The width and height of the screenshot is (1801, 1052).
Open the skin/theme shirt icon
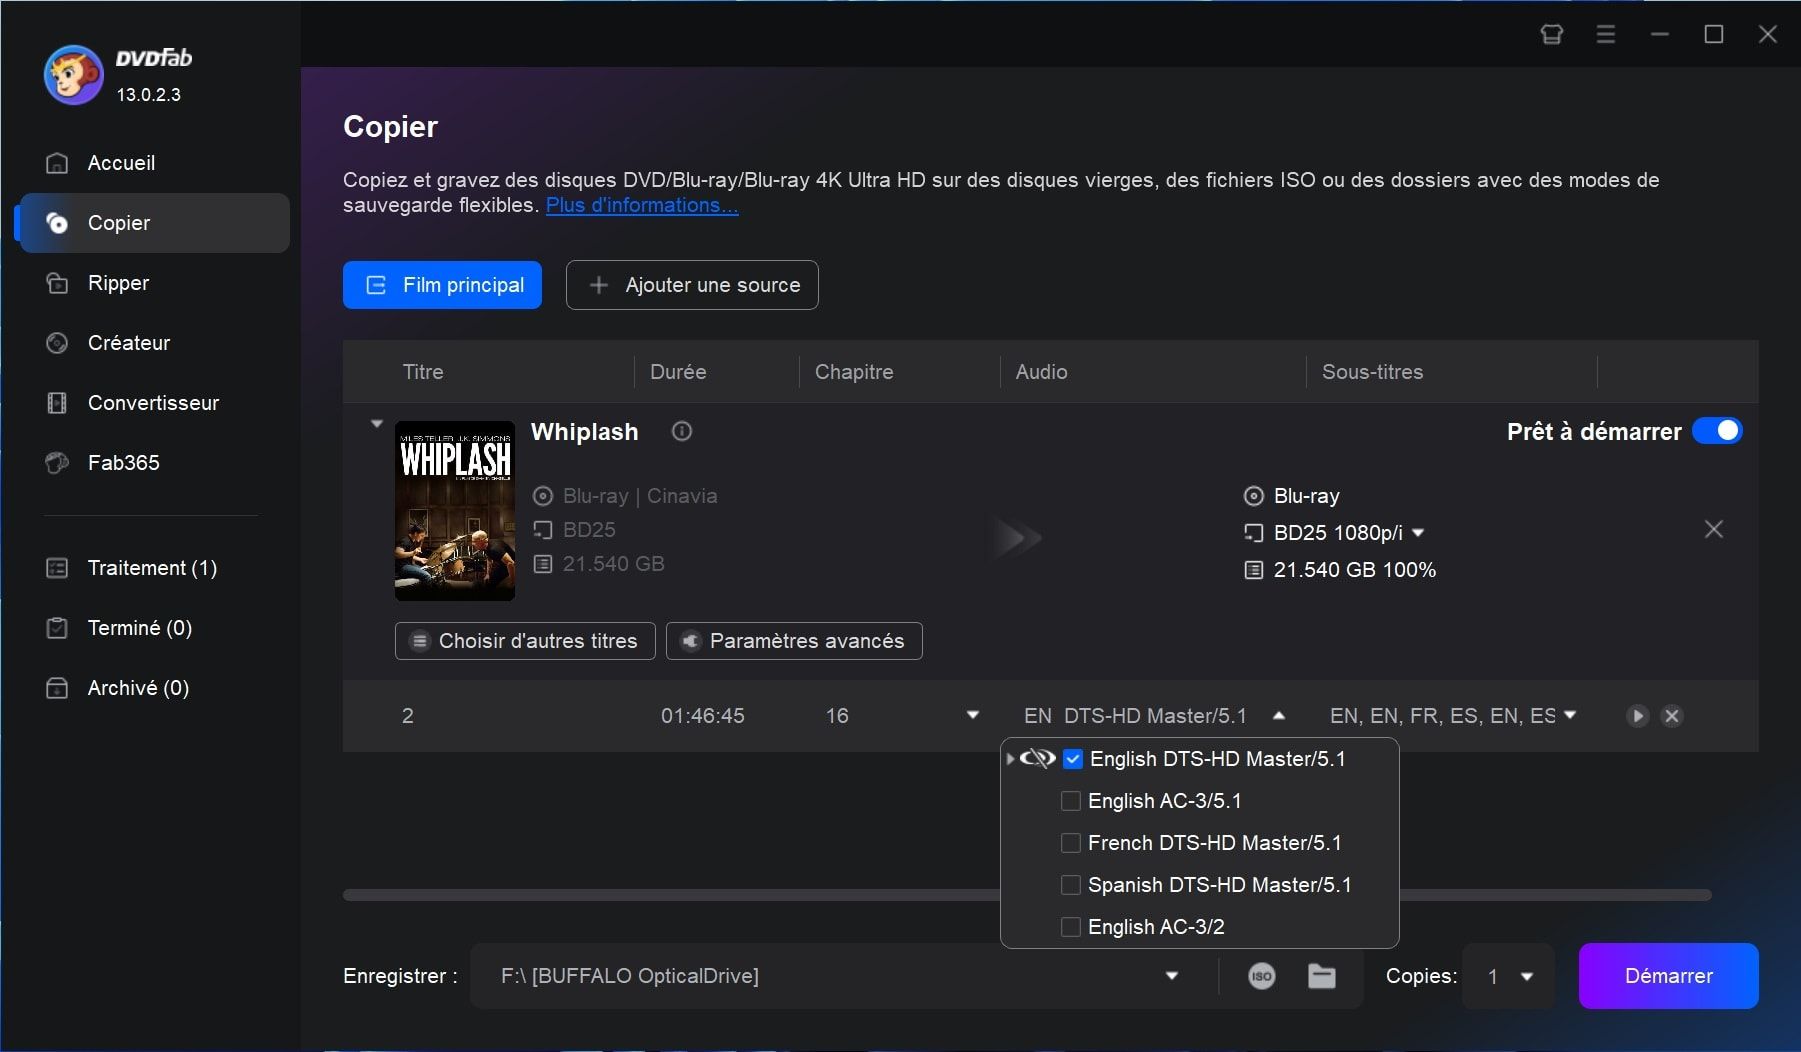coord(1551,35)
